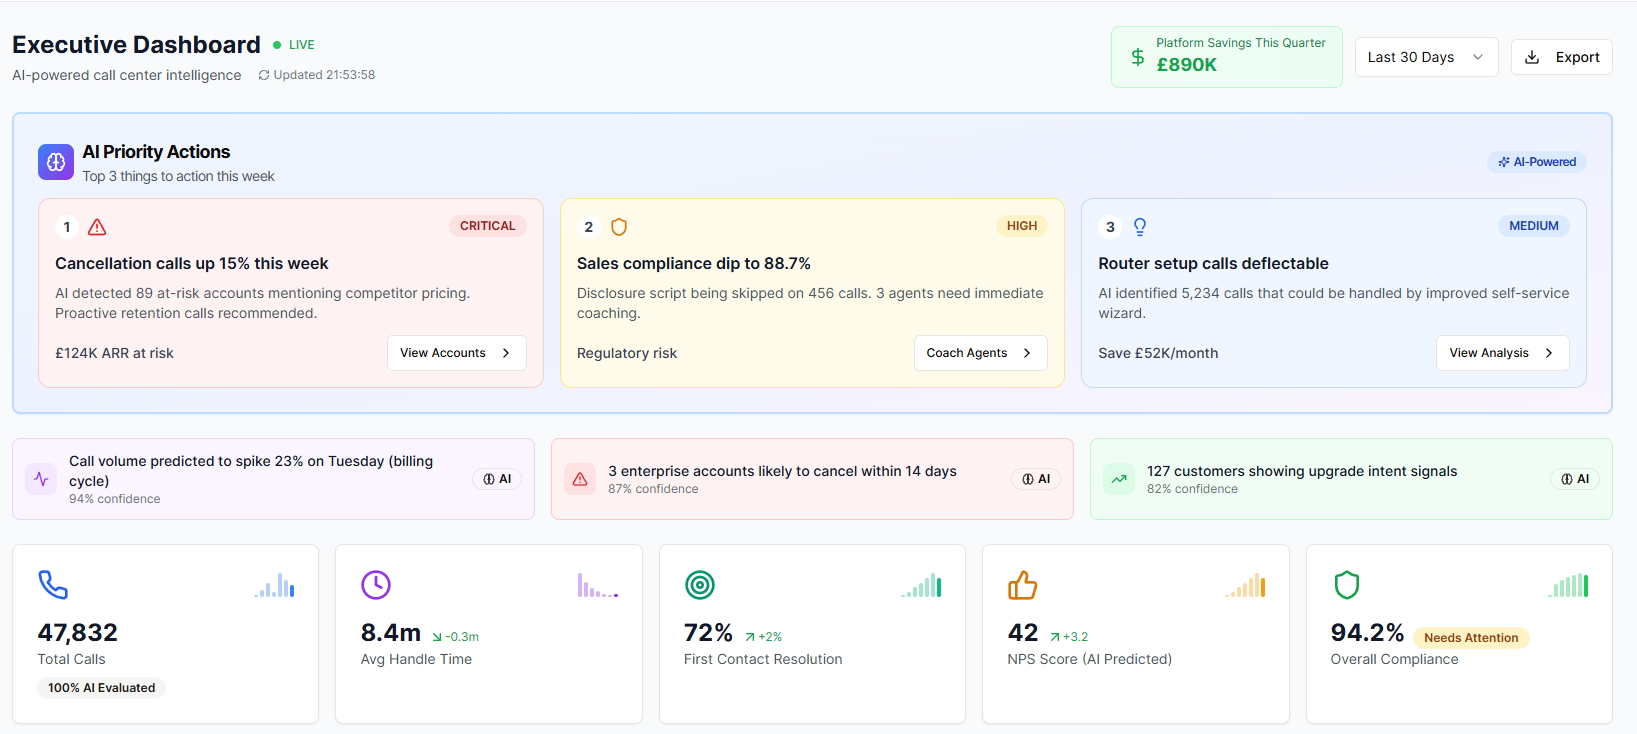Click the -0.3m change indicator
The width and height of the screenshot is (1637, 734).
pos(456,637)
